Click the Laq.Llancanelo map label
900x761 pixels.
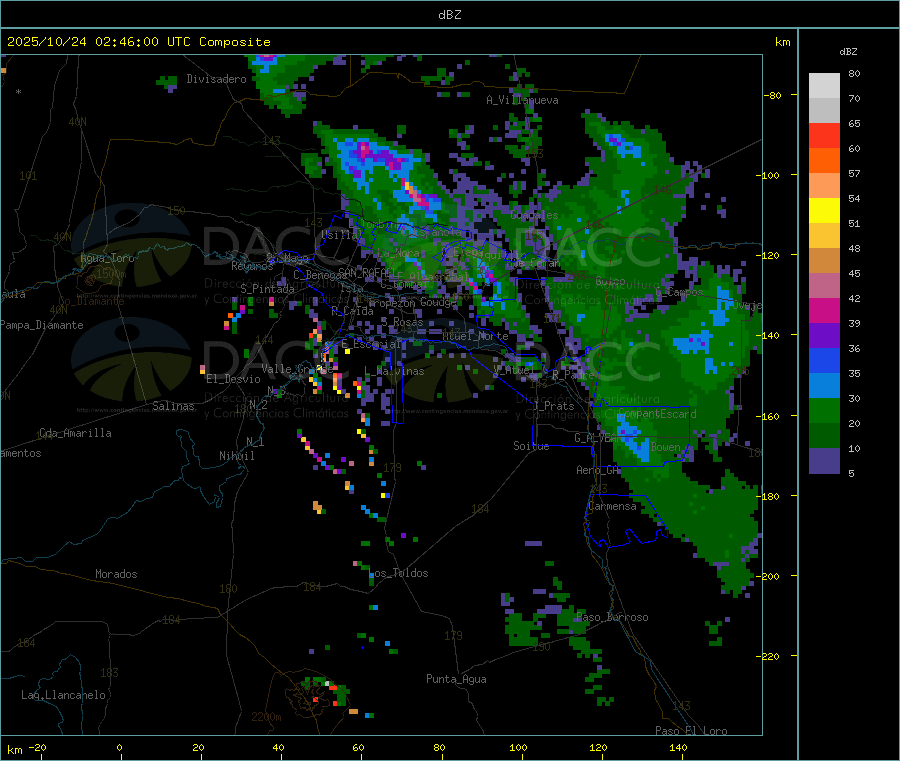[63, 695]
